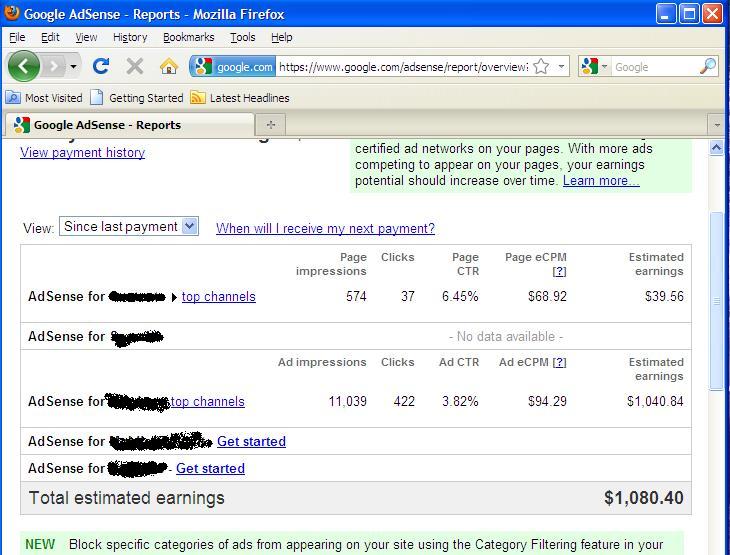Image resolution: width=730 pixels, height=555 pixels.
Task: Open the Bookmarks menu
Action: tap(188, 37)
